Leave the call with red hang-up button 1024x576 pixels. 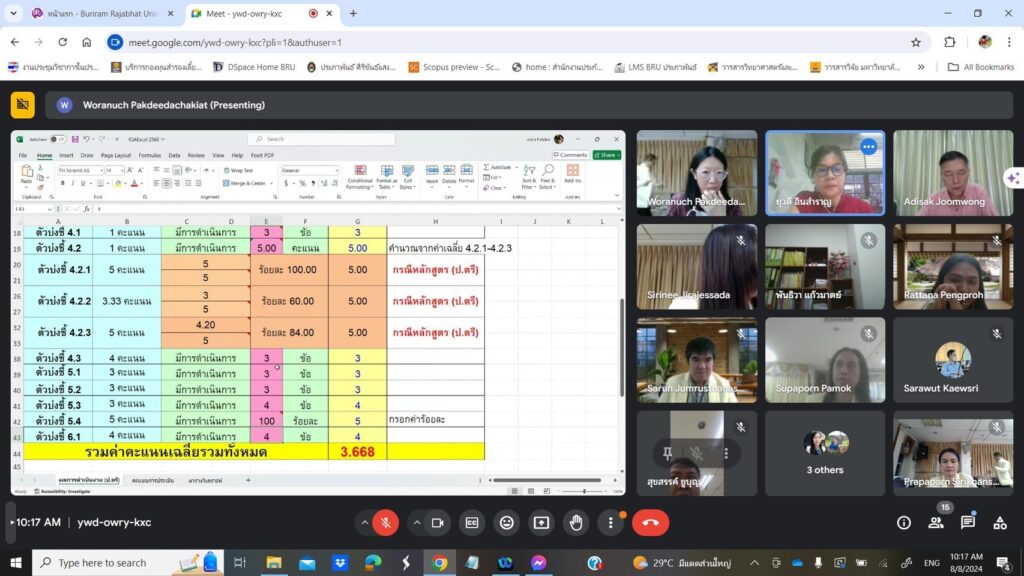click(x=650, y=522)
